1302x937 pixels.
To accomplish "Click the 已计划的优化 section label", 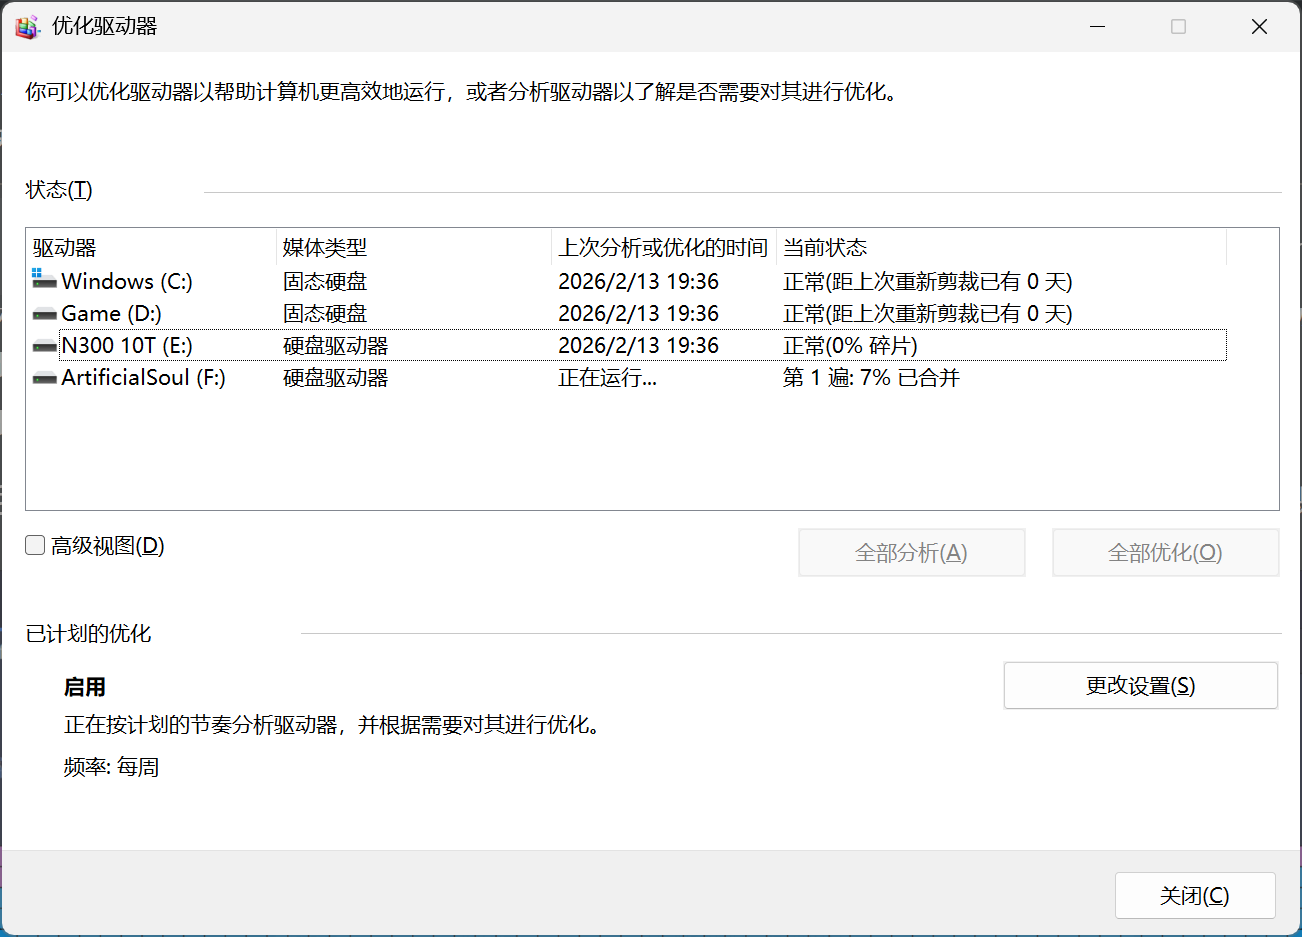I will 88,633.
